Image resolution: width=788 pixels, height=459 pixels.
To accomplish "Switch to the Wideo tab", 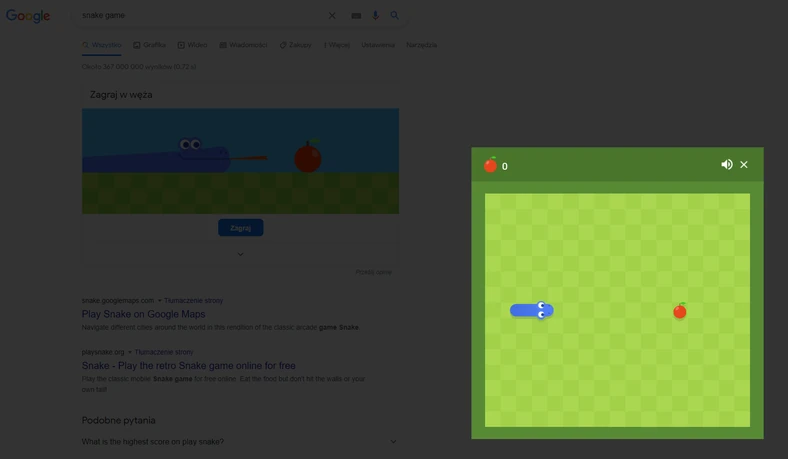I will pos(192,45).
